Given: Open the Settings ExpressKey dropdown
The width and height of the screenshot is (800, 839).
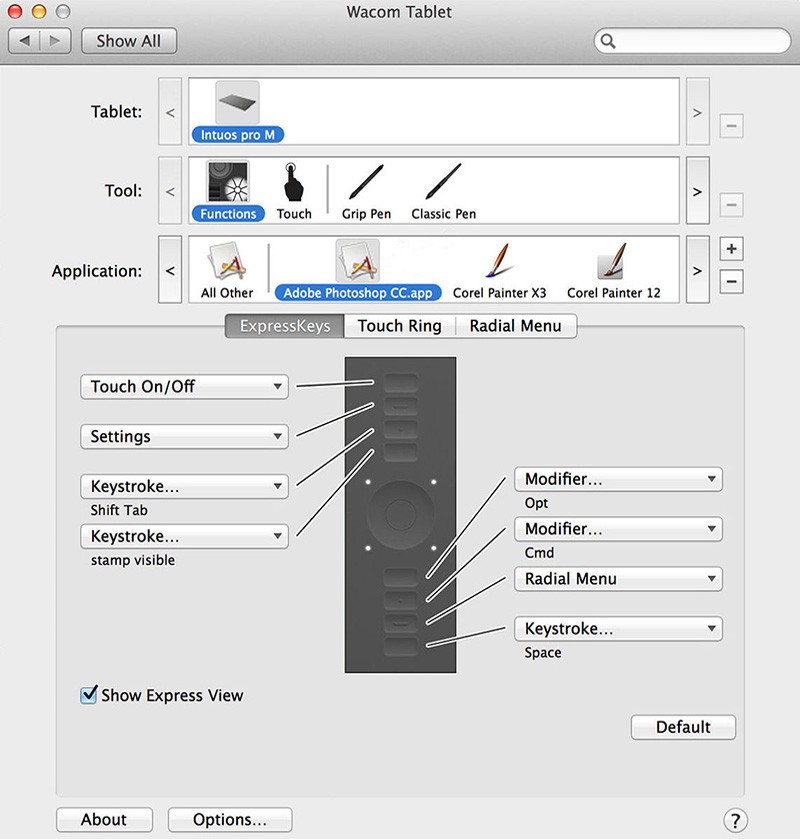Looking at the screenshot, I should (x=184, y=436).
